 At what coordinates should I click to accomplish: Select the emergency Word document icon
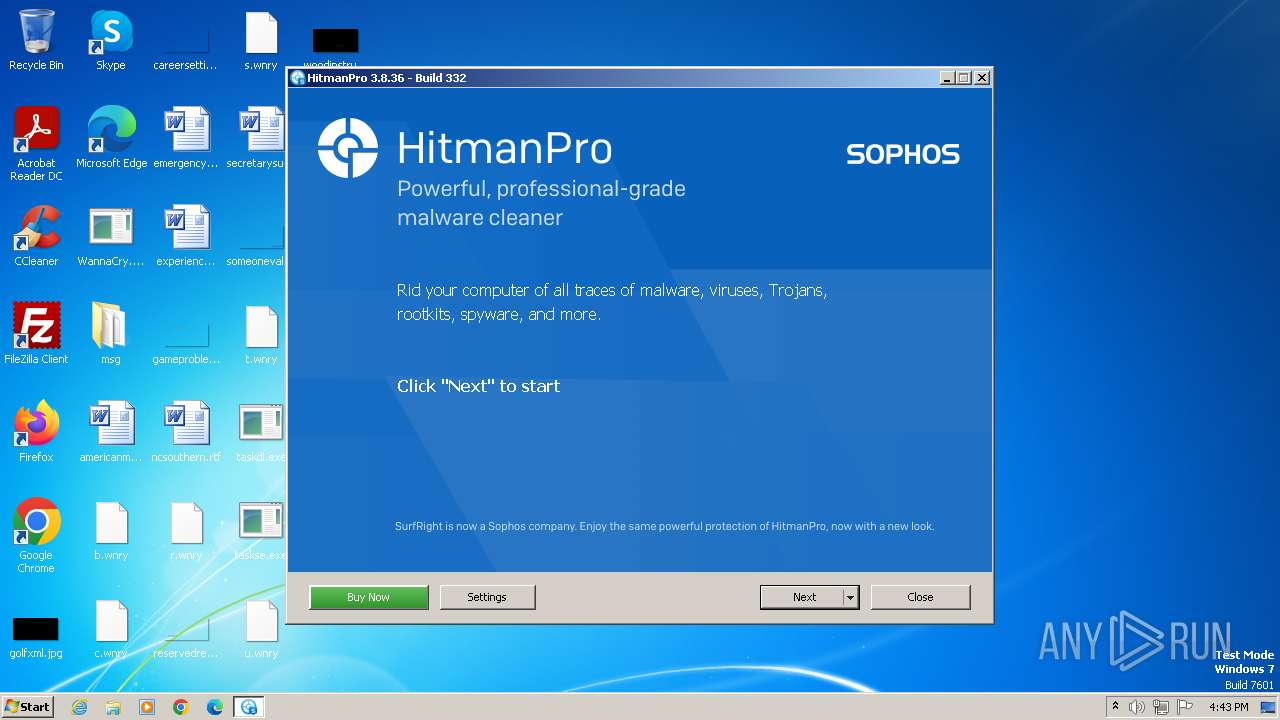click(x=186, y=138)
